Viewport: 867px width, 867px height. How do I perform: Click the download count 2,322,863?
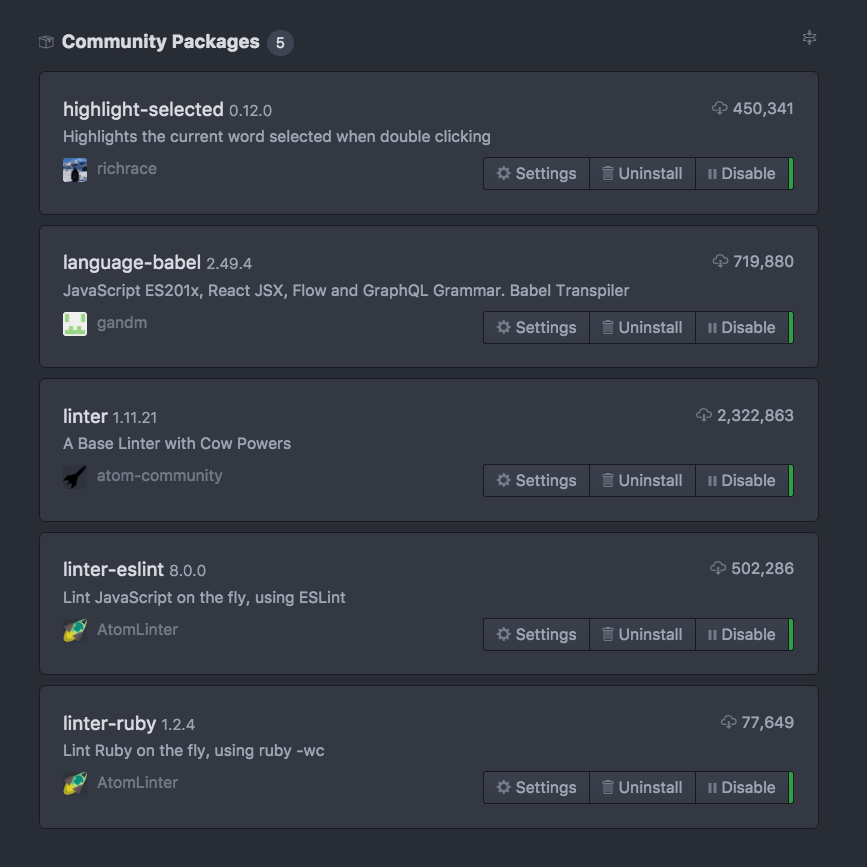[x=755, y=415]
